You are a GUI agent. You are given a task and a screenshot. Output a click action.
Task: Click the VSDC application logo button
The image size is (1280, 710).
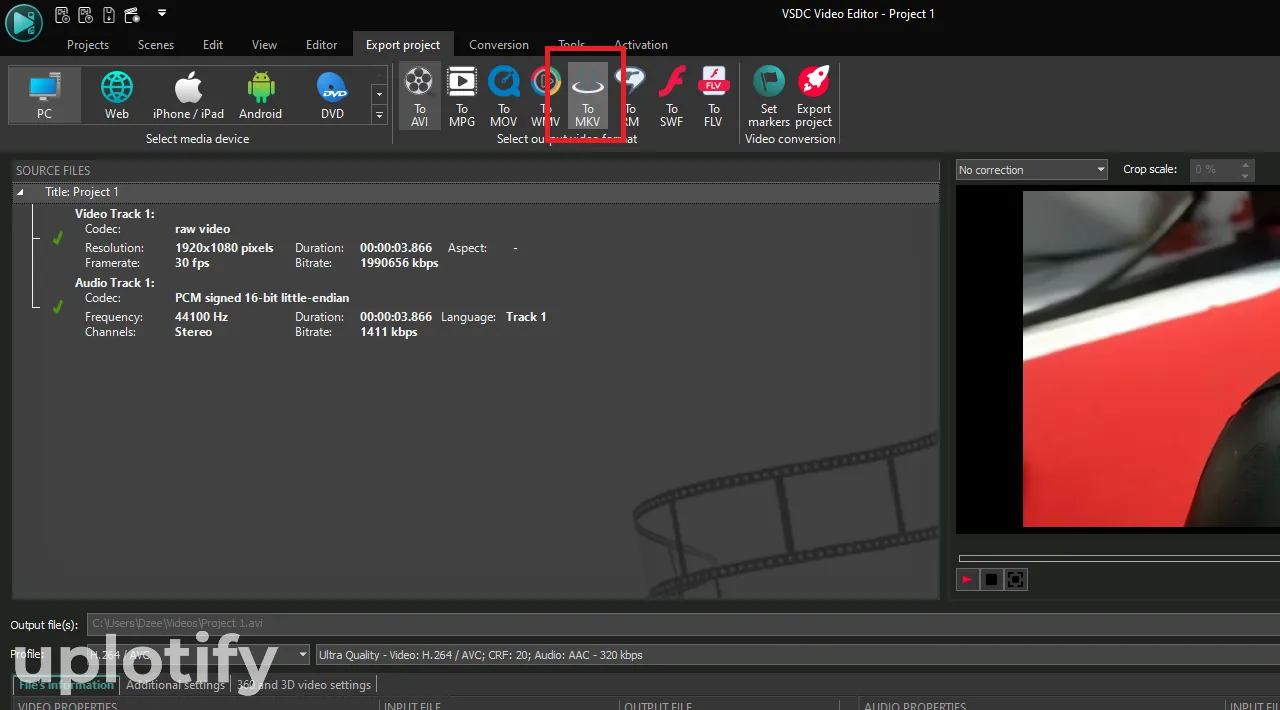pyautogui.click(x=24, y=22)
